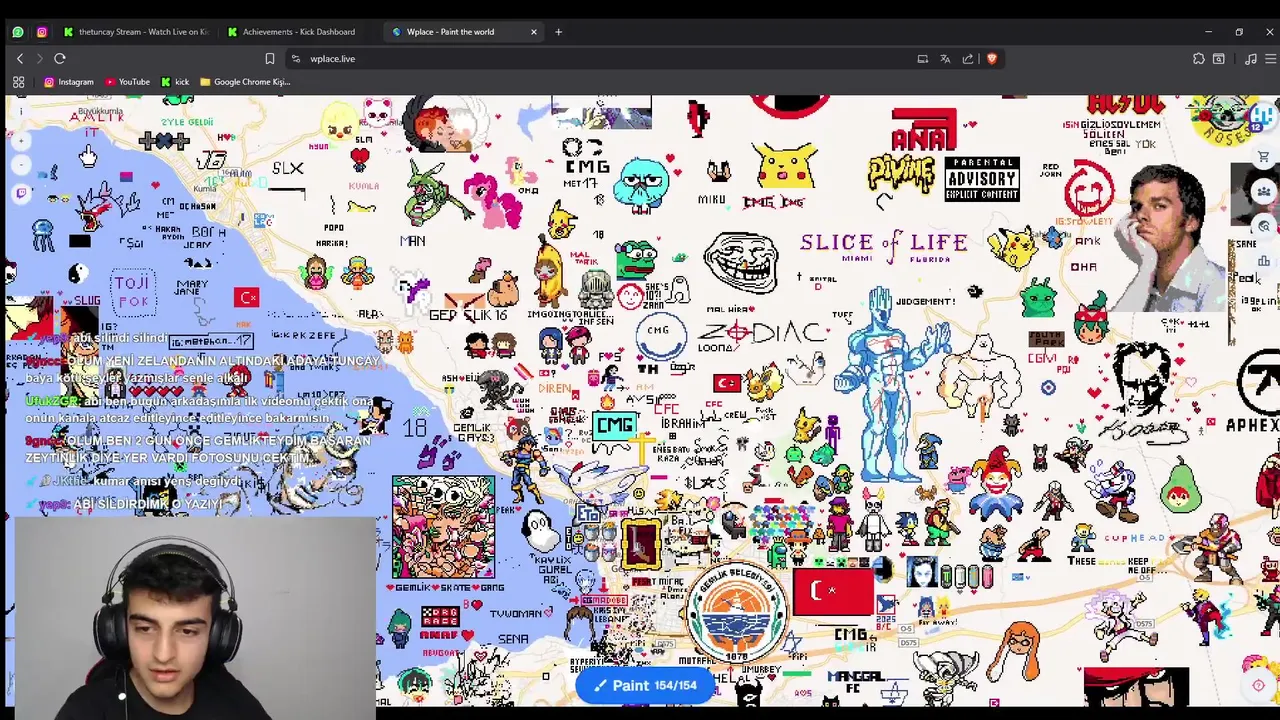
Task: Open the pinned Instagram tab
Action: (41, 31)
